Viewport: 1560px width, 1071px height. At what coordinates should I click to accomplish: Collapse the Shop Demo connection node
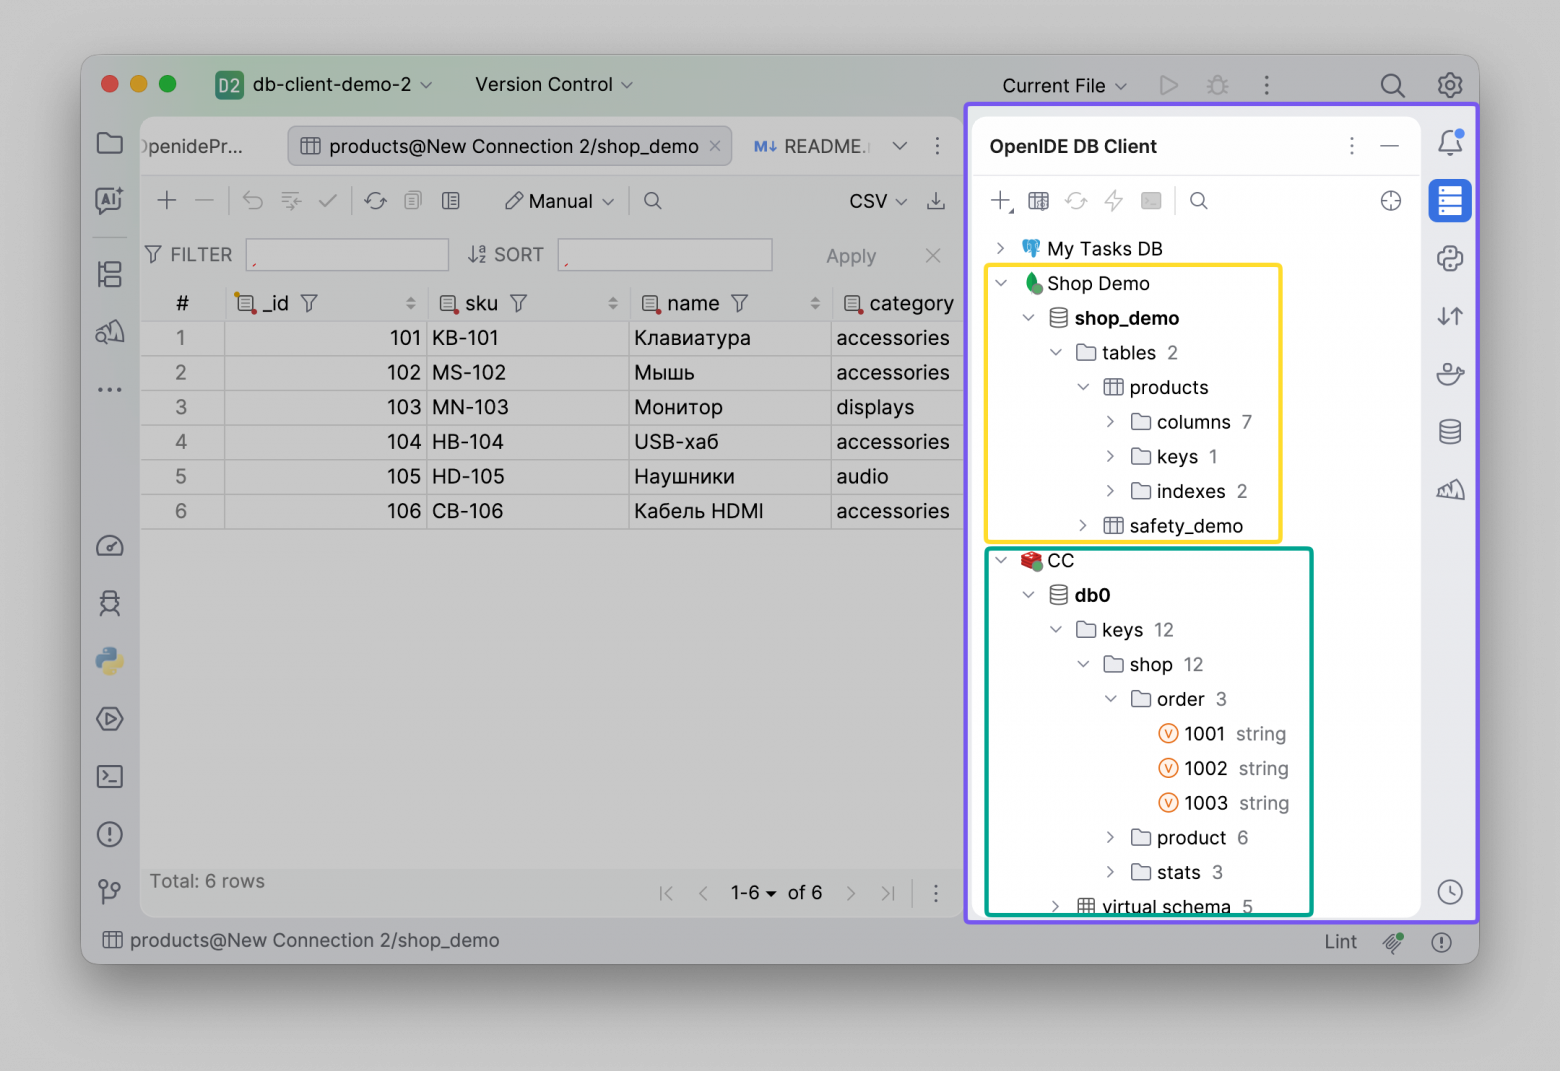coord(1001,283)
